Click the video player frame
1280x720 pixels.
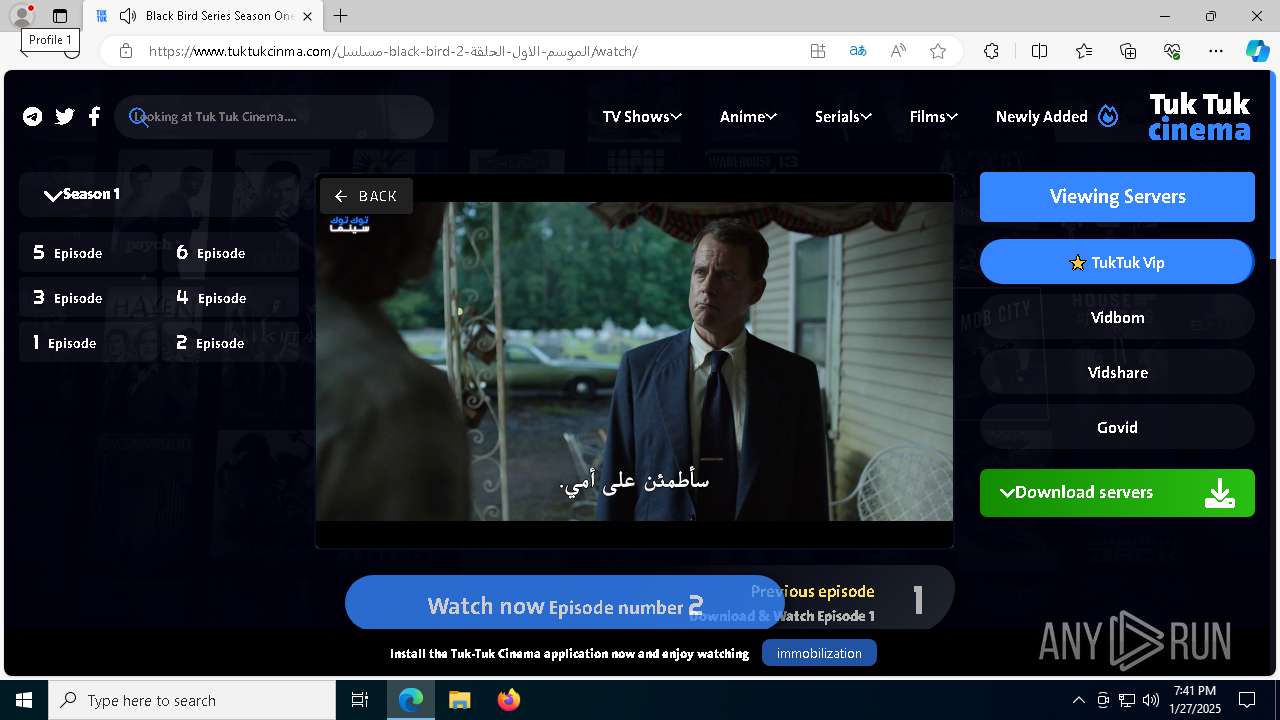click(634, 361)
